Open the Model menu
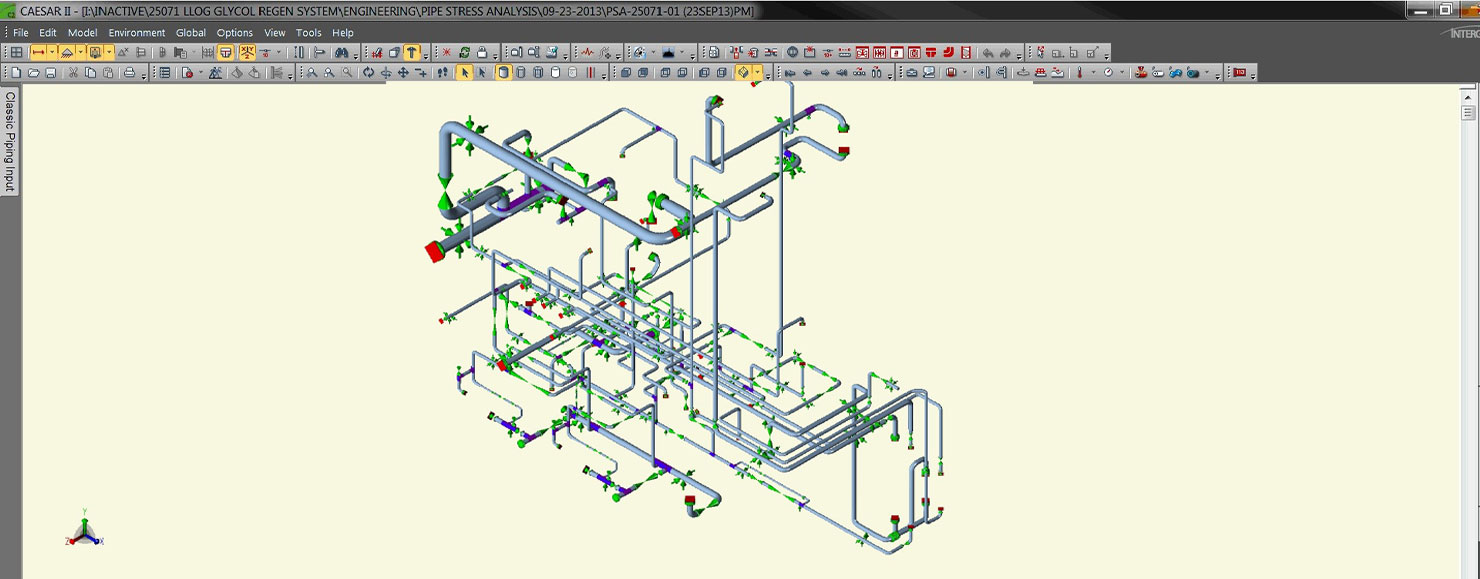Viewport: 1480px width, 579px height. coord(82,33)
